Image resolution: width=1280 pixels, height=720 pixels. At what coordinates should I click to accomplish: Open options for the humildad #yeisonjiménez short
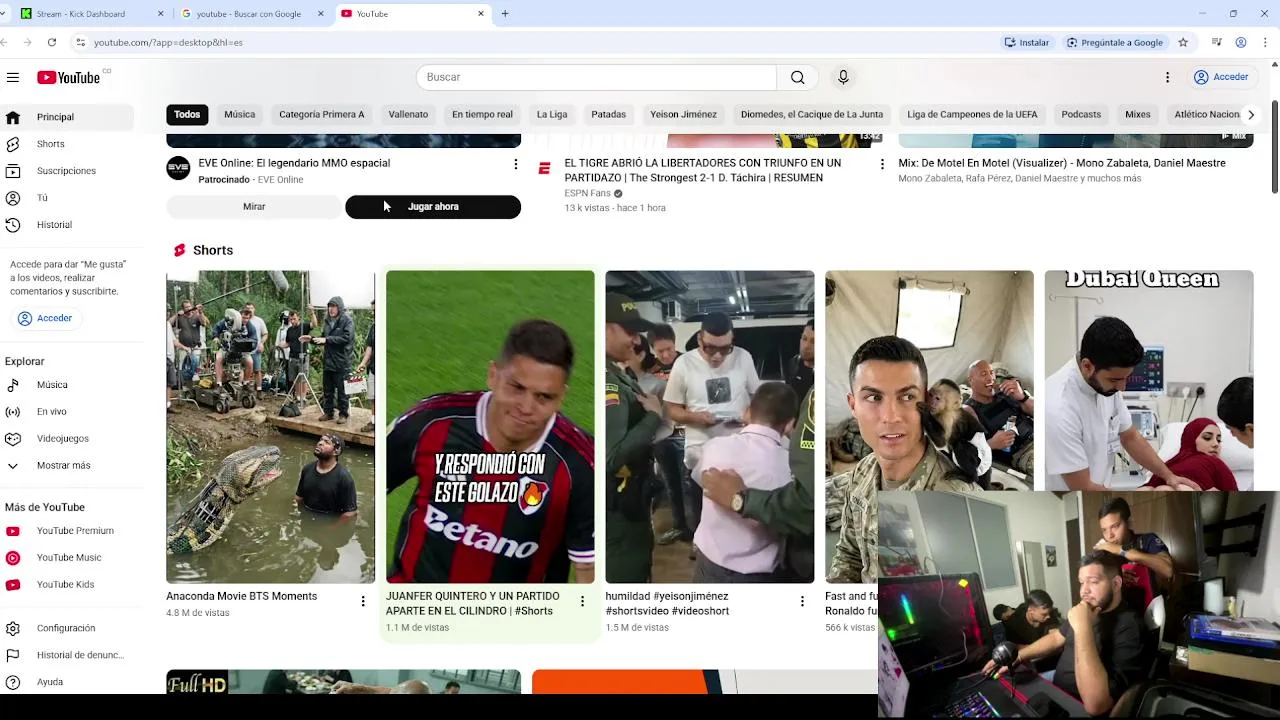click(x=802, y=601)
